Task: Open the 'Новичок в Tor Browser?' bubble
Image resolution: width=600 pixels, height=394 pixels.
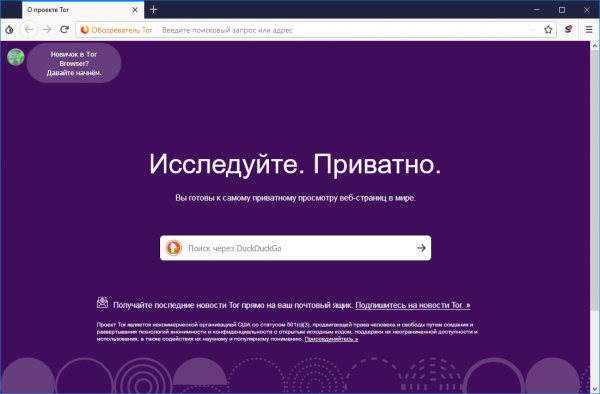Action: pos(74,63)
